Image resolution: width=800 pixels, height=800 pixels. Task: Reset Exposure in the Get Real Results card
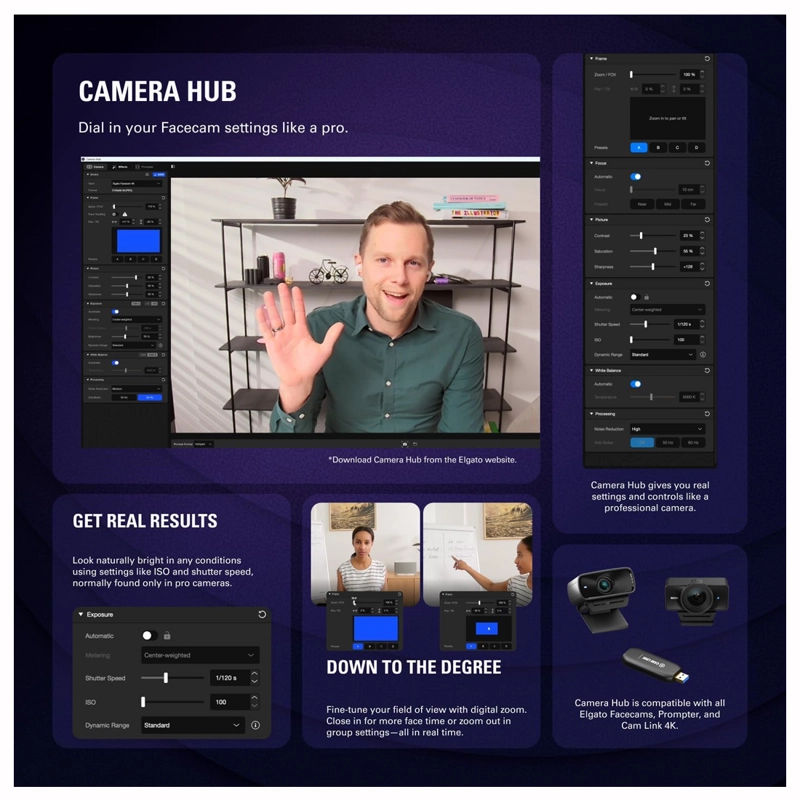point(262,614)
